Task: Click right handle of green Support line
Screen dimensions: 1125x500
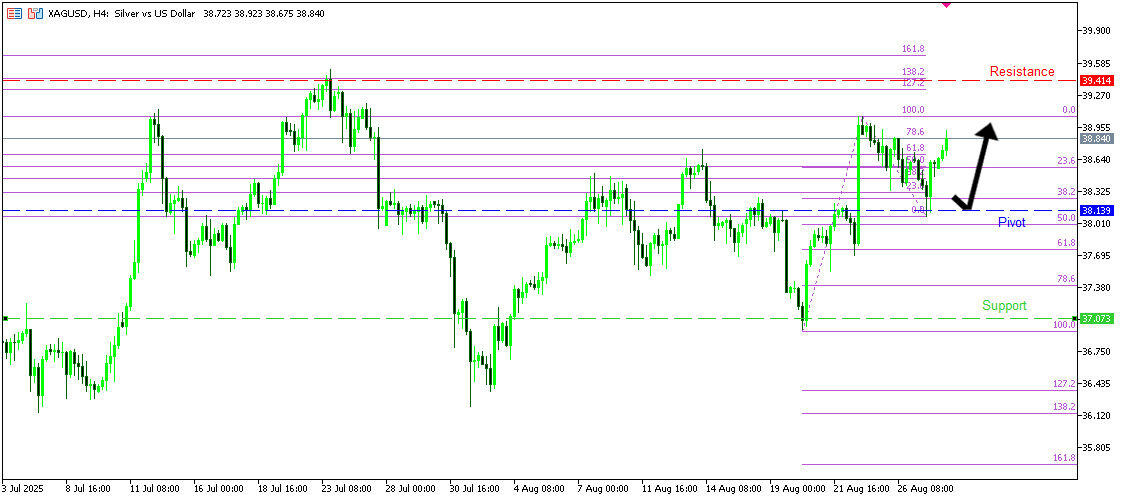Action: [x=1075, y=318]
